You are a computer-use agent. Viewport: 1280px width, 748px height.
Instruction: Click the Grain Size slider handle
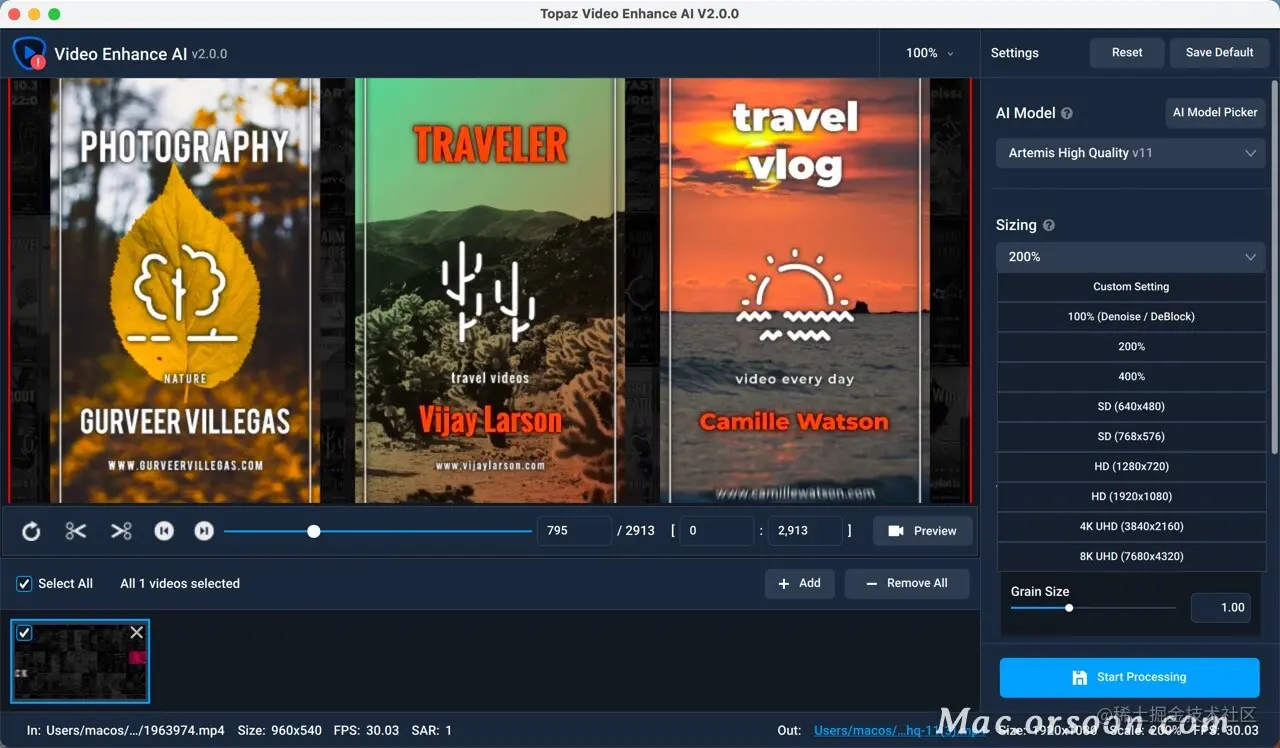click(x=1069, y=607)
